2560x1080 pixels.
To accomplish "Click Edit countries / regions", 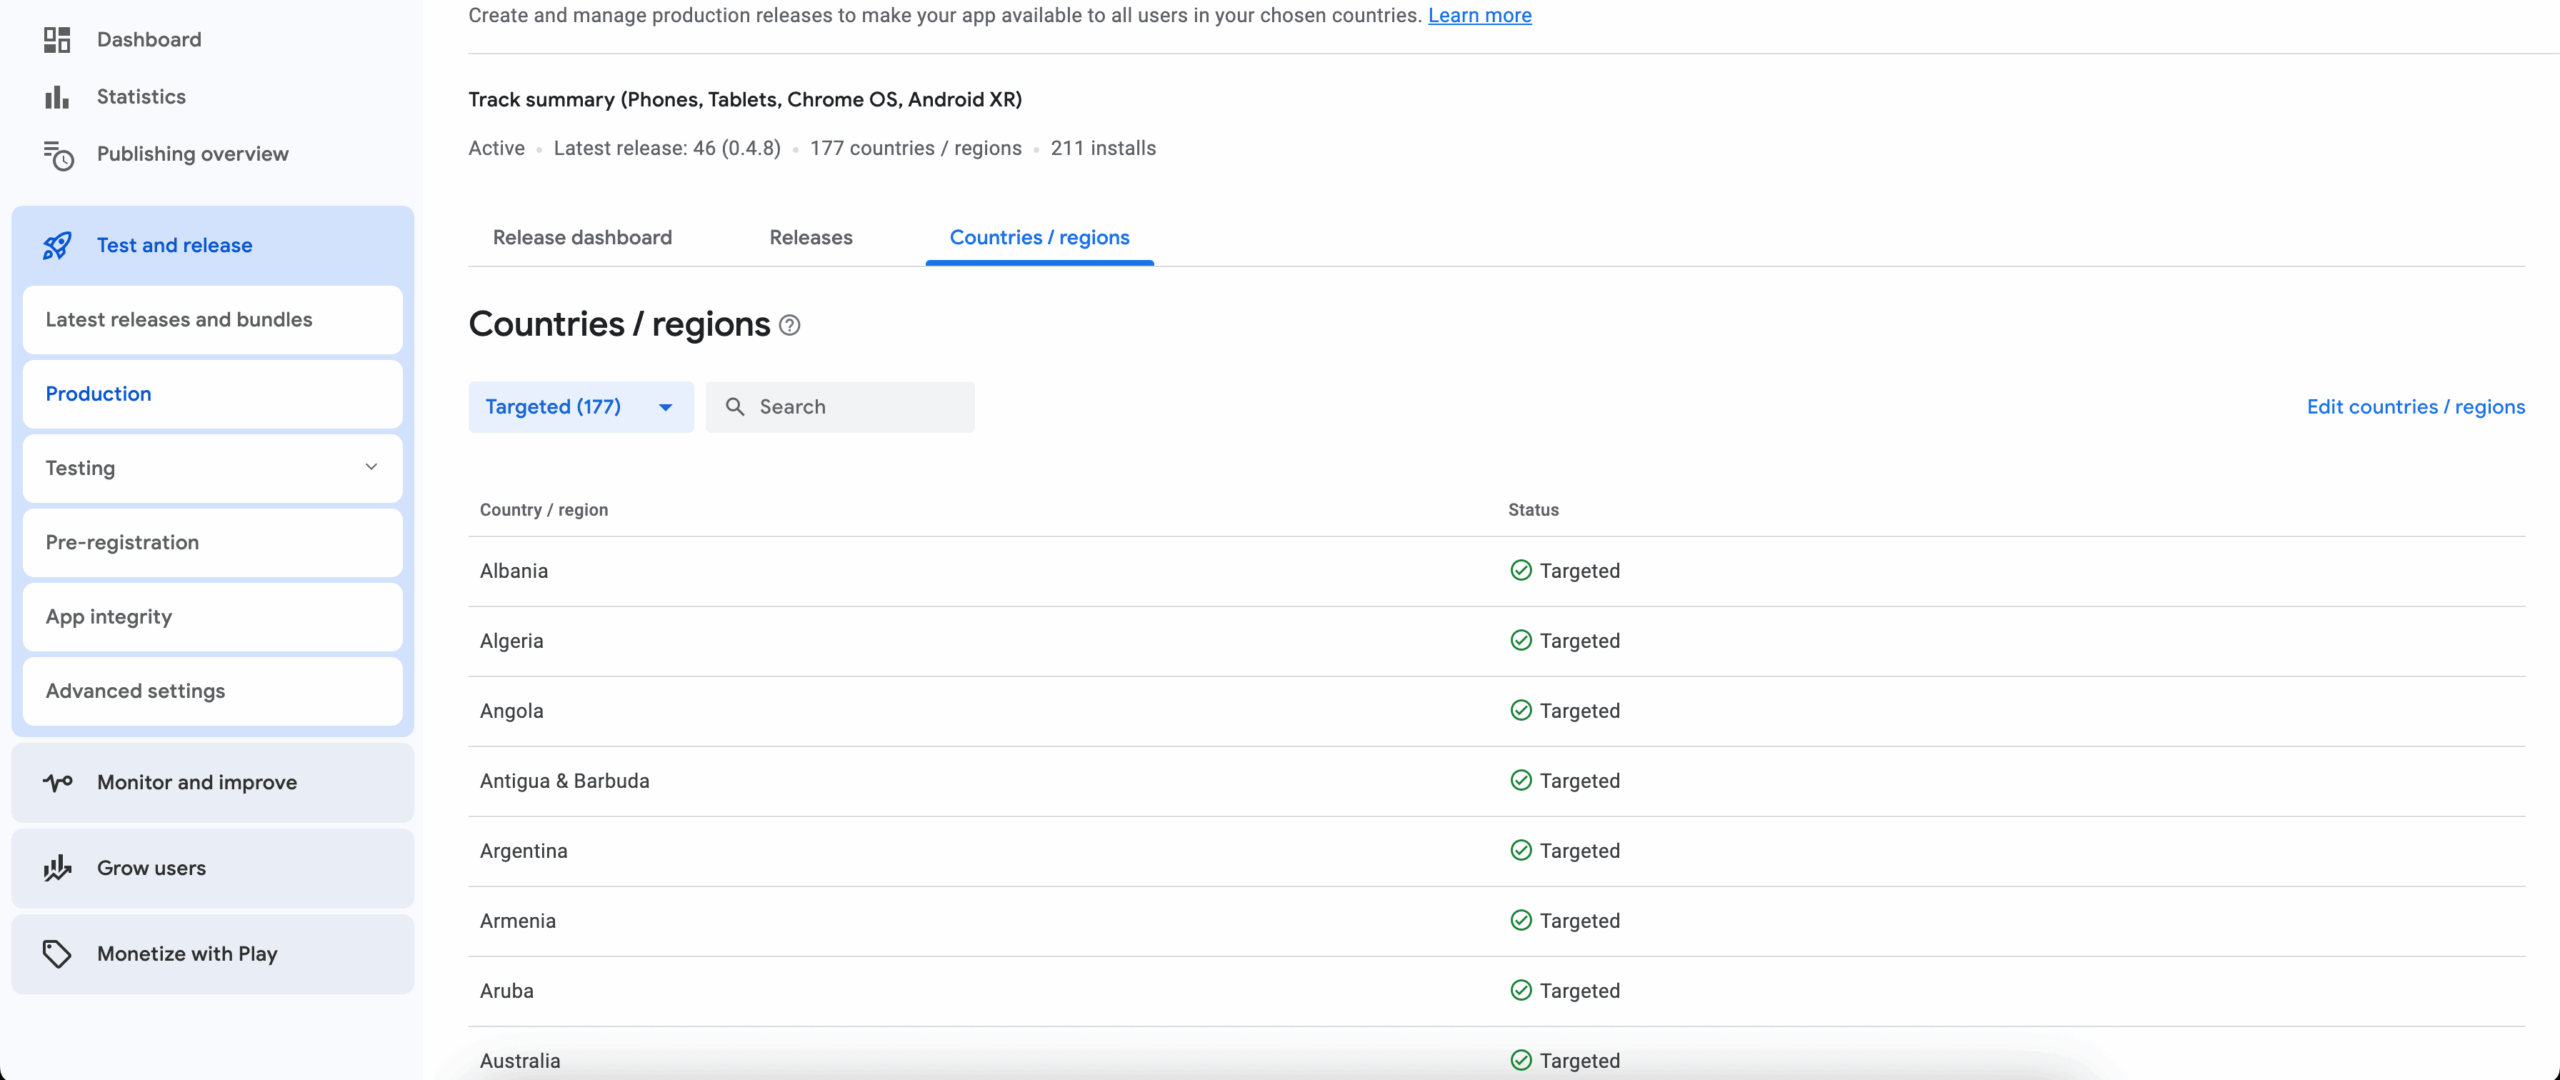I will [2416, 406].
